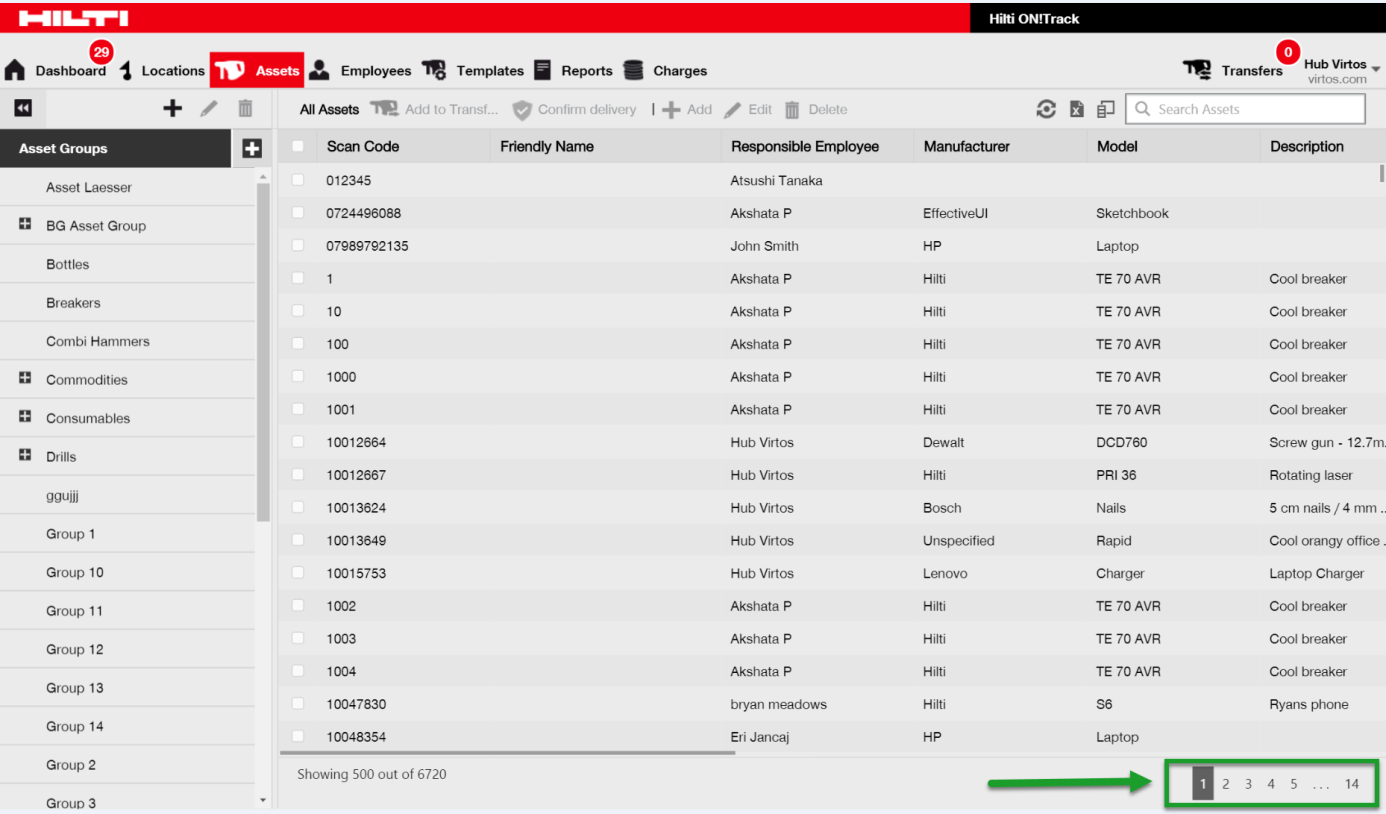Toggle the select-all checkbox in the header row
The image size is (1386, 814).
click(x=297, y=146)
